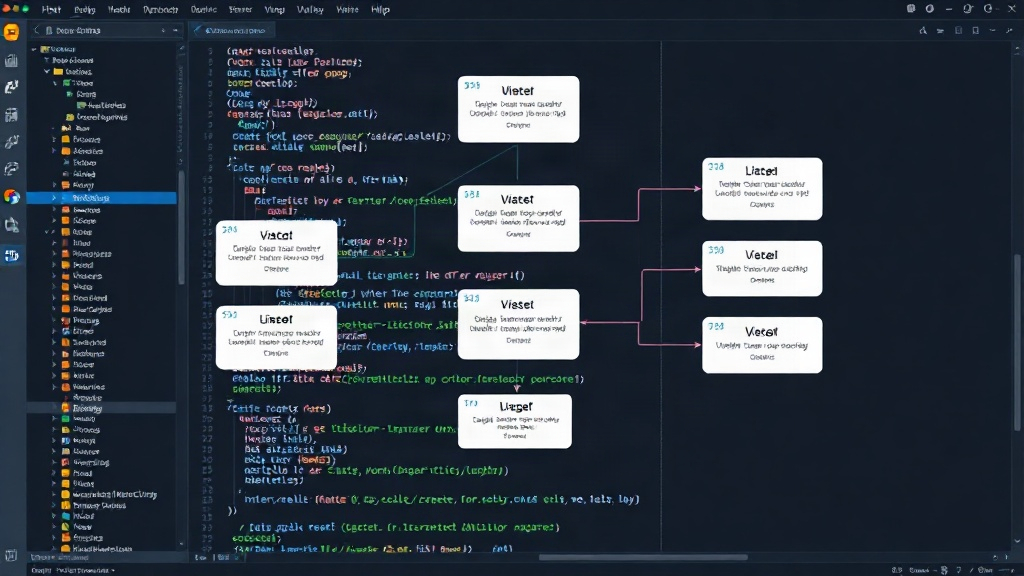Image resolution: width=1024 pixels, height=576 pixels.
Task: Open the first menu next to the window dots
Action: tap(51, 10)
